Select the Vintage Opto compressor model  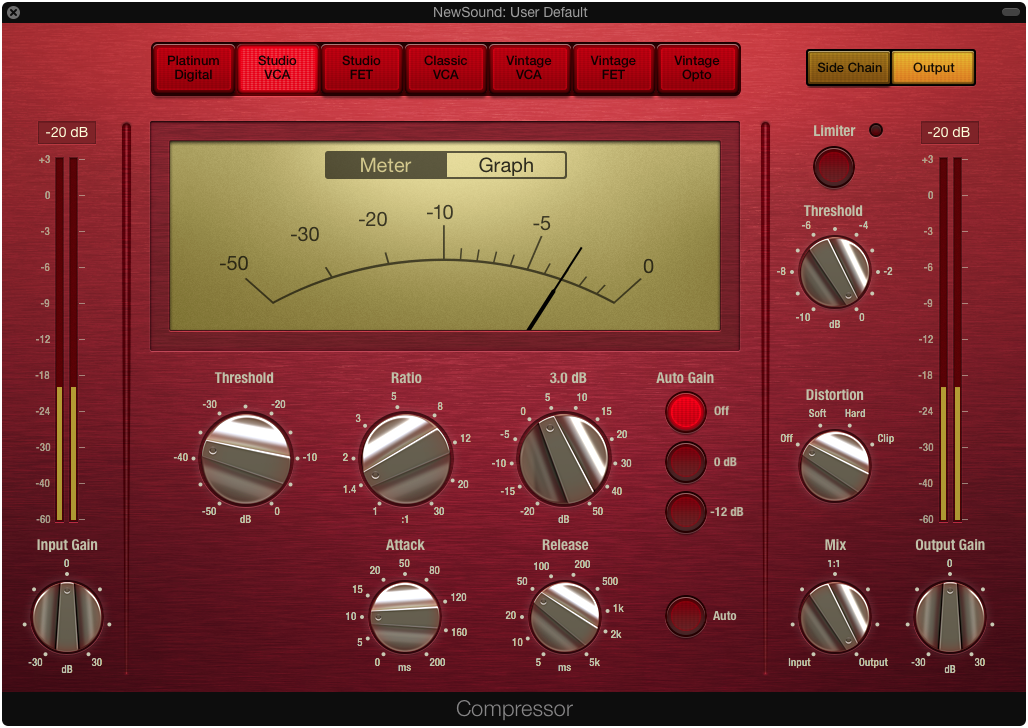(697, 68)
